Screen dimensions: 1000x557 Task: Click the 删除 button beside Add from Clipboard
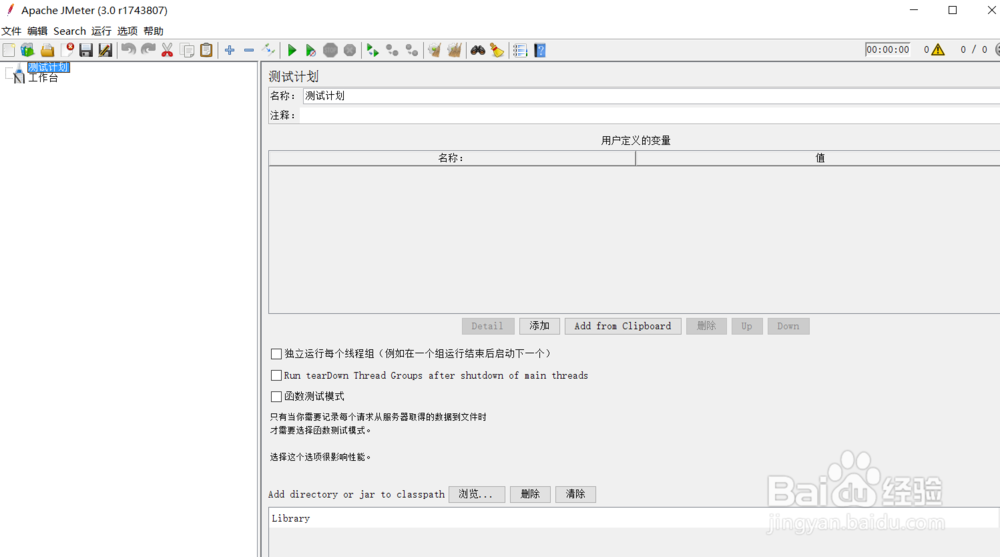click(x=706, y=326)
